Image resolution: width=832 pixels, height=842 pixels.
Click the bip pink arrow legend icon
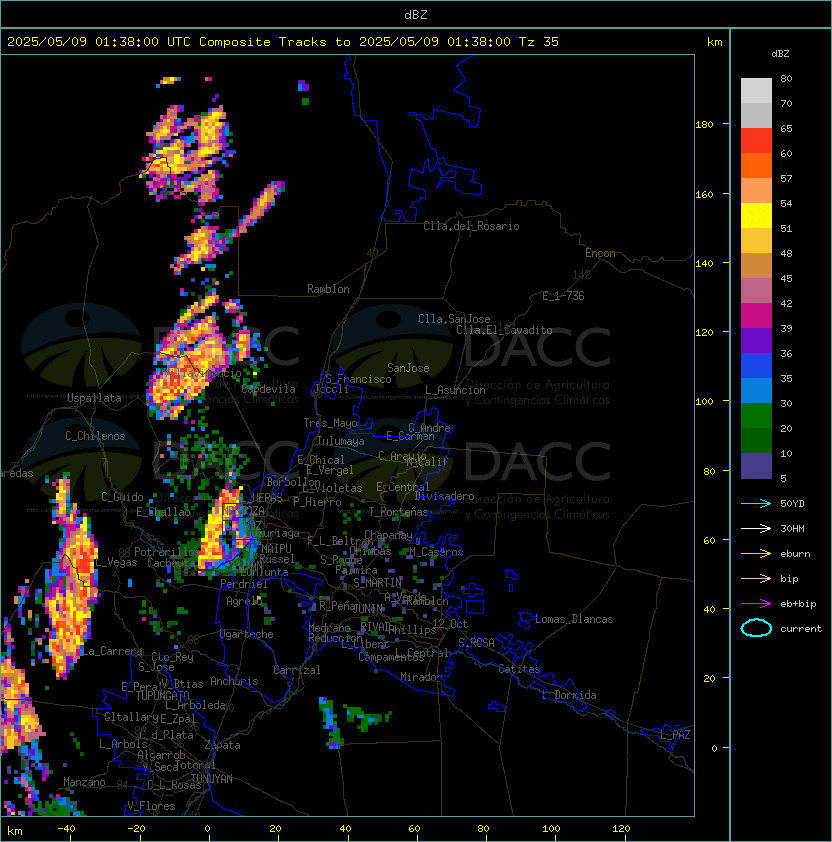(756, 578)
